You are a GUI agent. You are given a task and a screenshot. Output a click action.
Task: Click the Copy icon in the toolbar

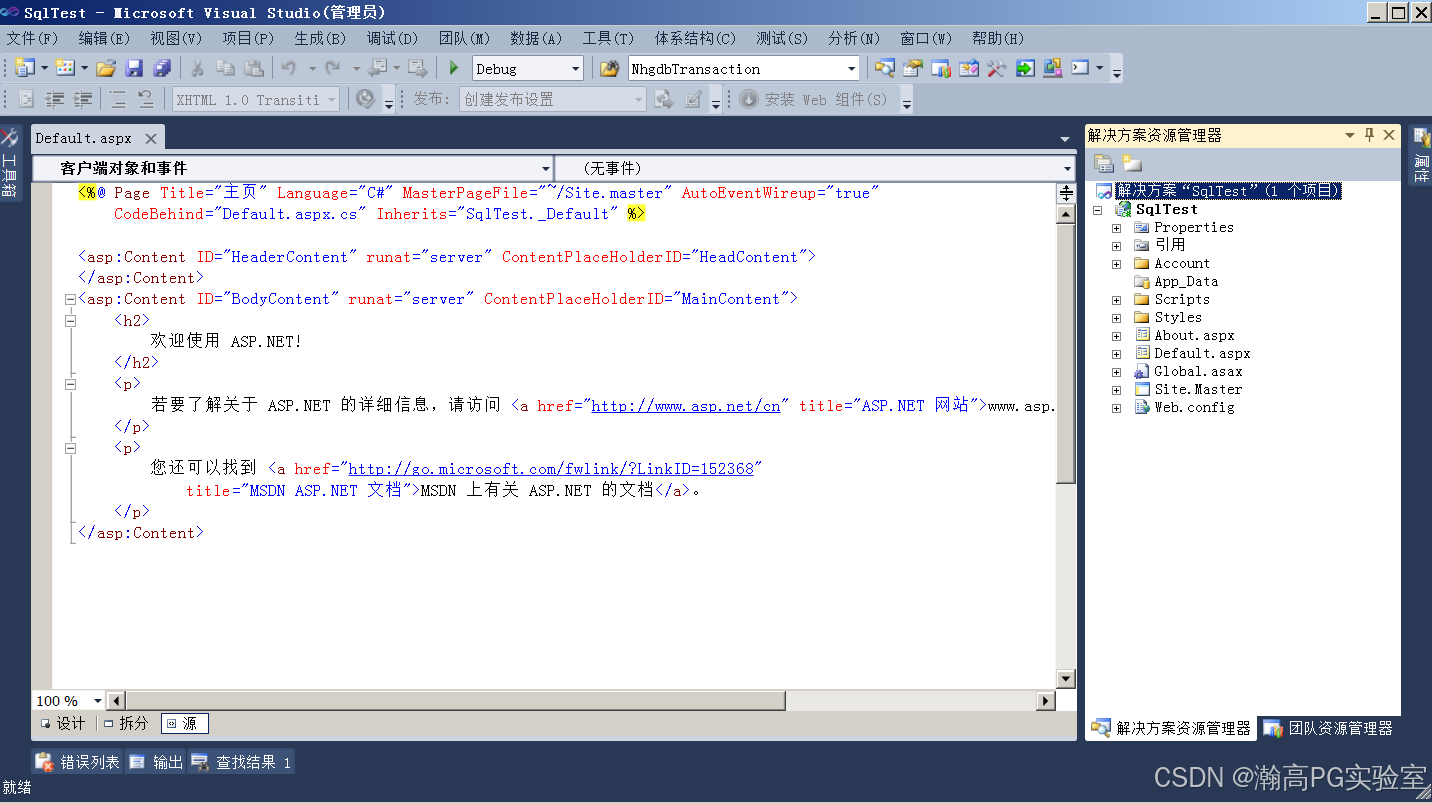tap(226, 68)
